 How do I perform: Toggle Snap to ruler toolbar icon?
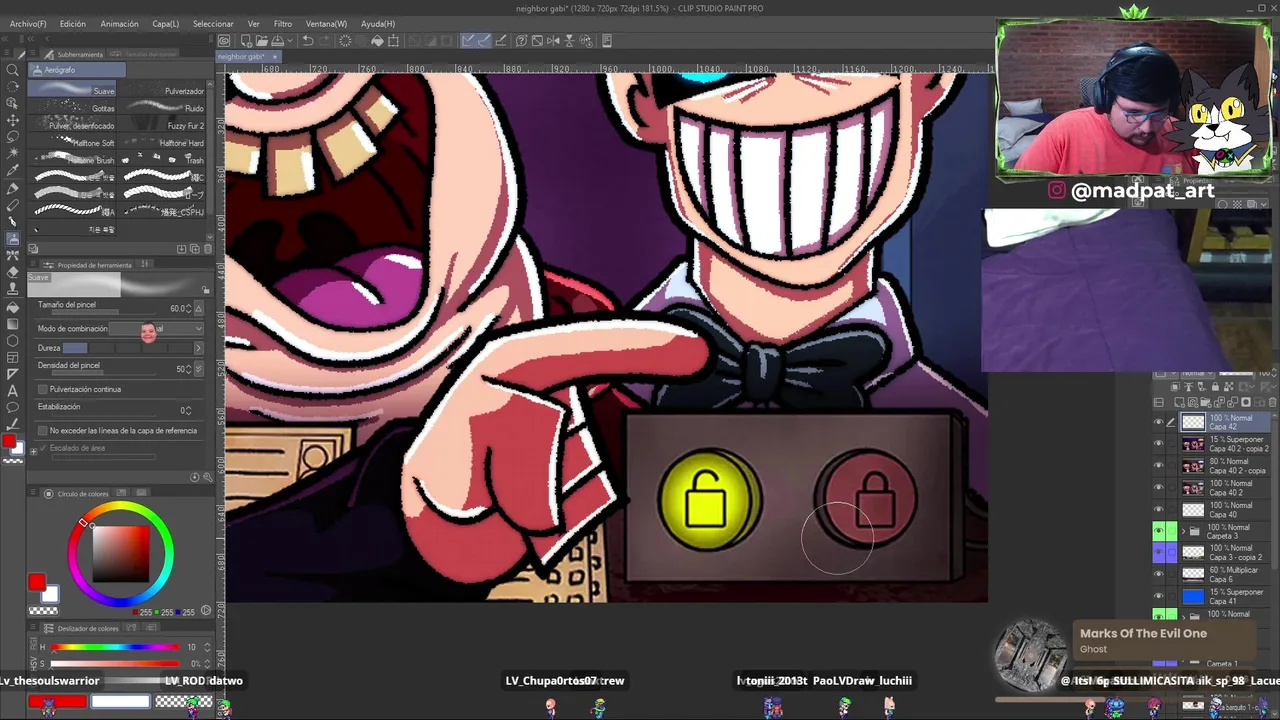point(468,41)
